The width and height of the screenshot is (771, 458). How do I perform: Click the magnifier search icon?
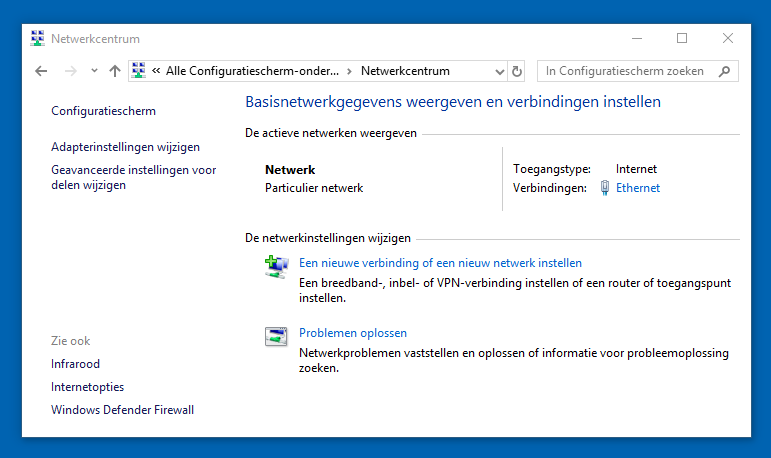tap(724, 71)
